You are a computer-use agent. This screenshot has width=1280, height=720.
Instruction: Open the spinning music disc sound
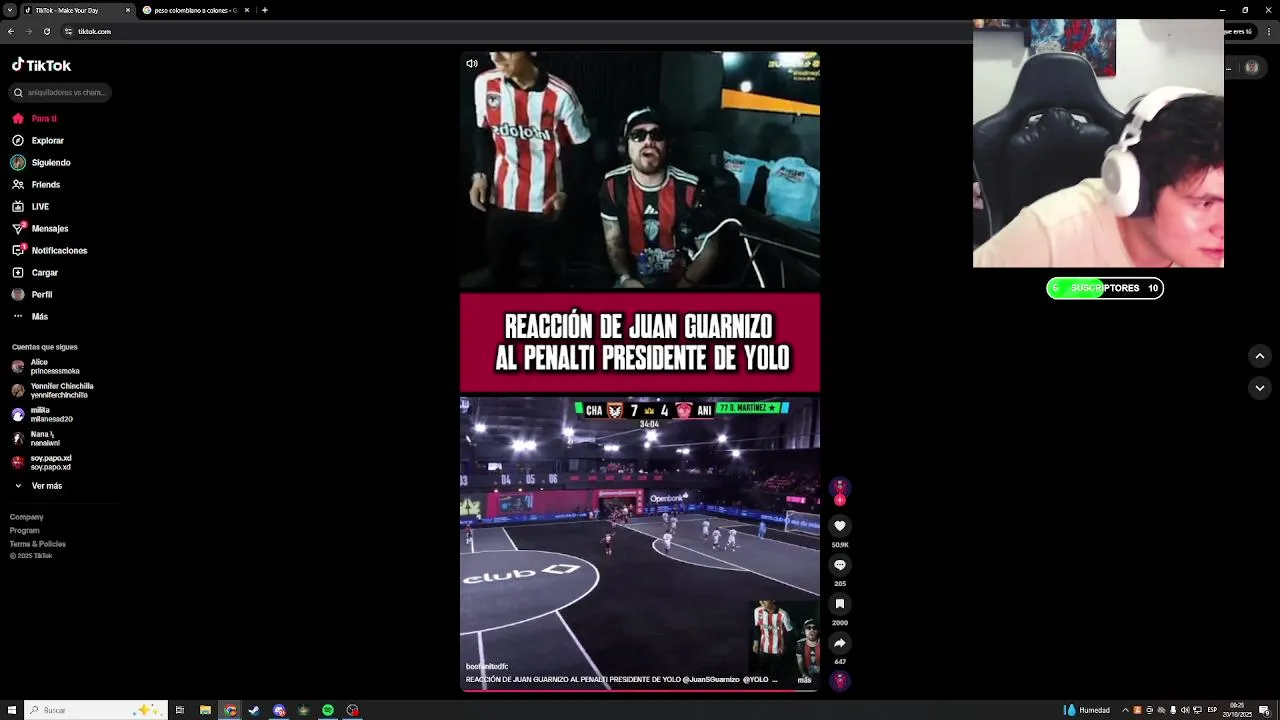pos(840,680)
